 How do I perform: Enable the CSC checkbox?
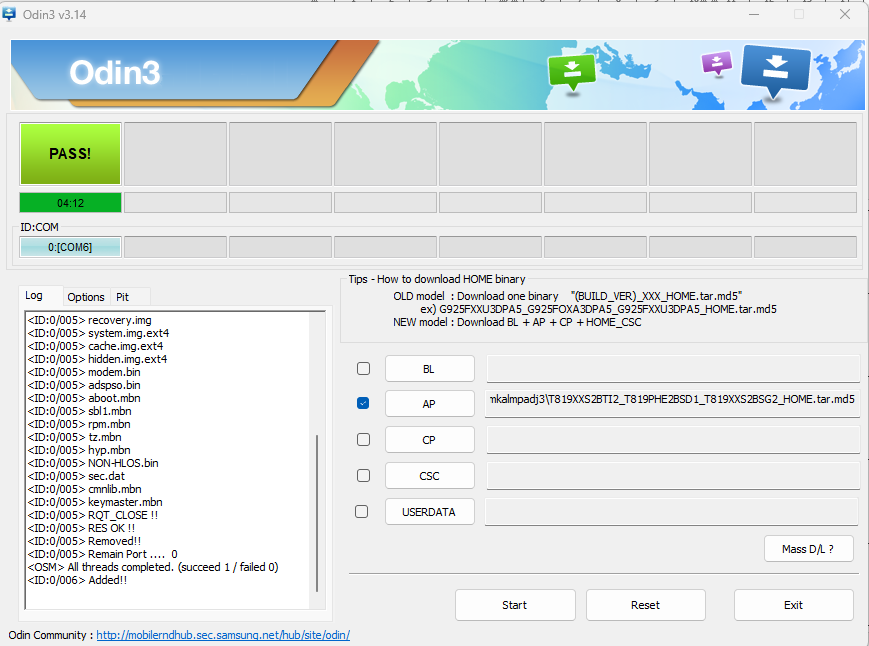[362, 475]
